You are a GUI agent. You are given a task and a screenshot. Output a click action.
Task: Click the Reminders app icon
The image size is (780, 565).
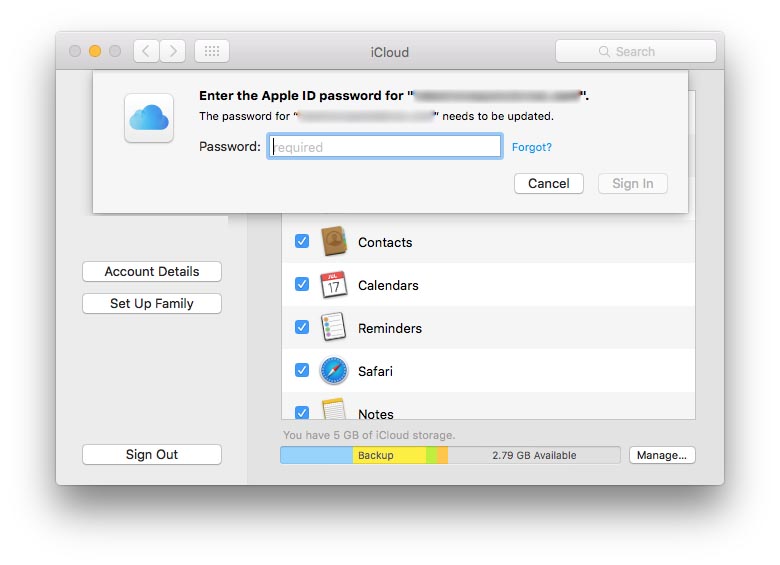point(333,327)
